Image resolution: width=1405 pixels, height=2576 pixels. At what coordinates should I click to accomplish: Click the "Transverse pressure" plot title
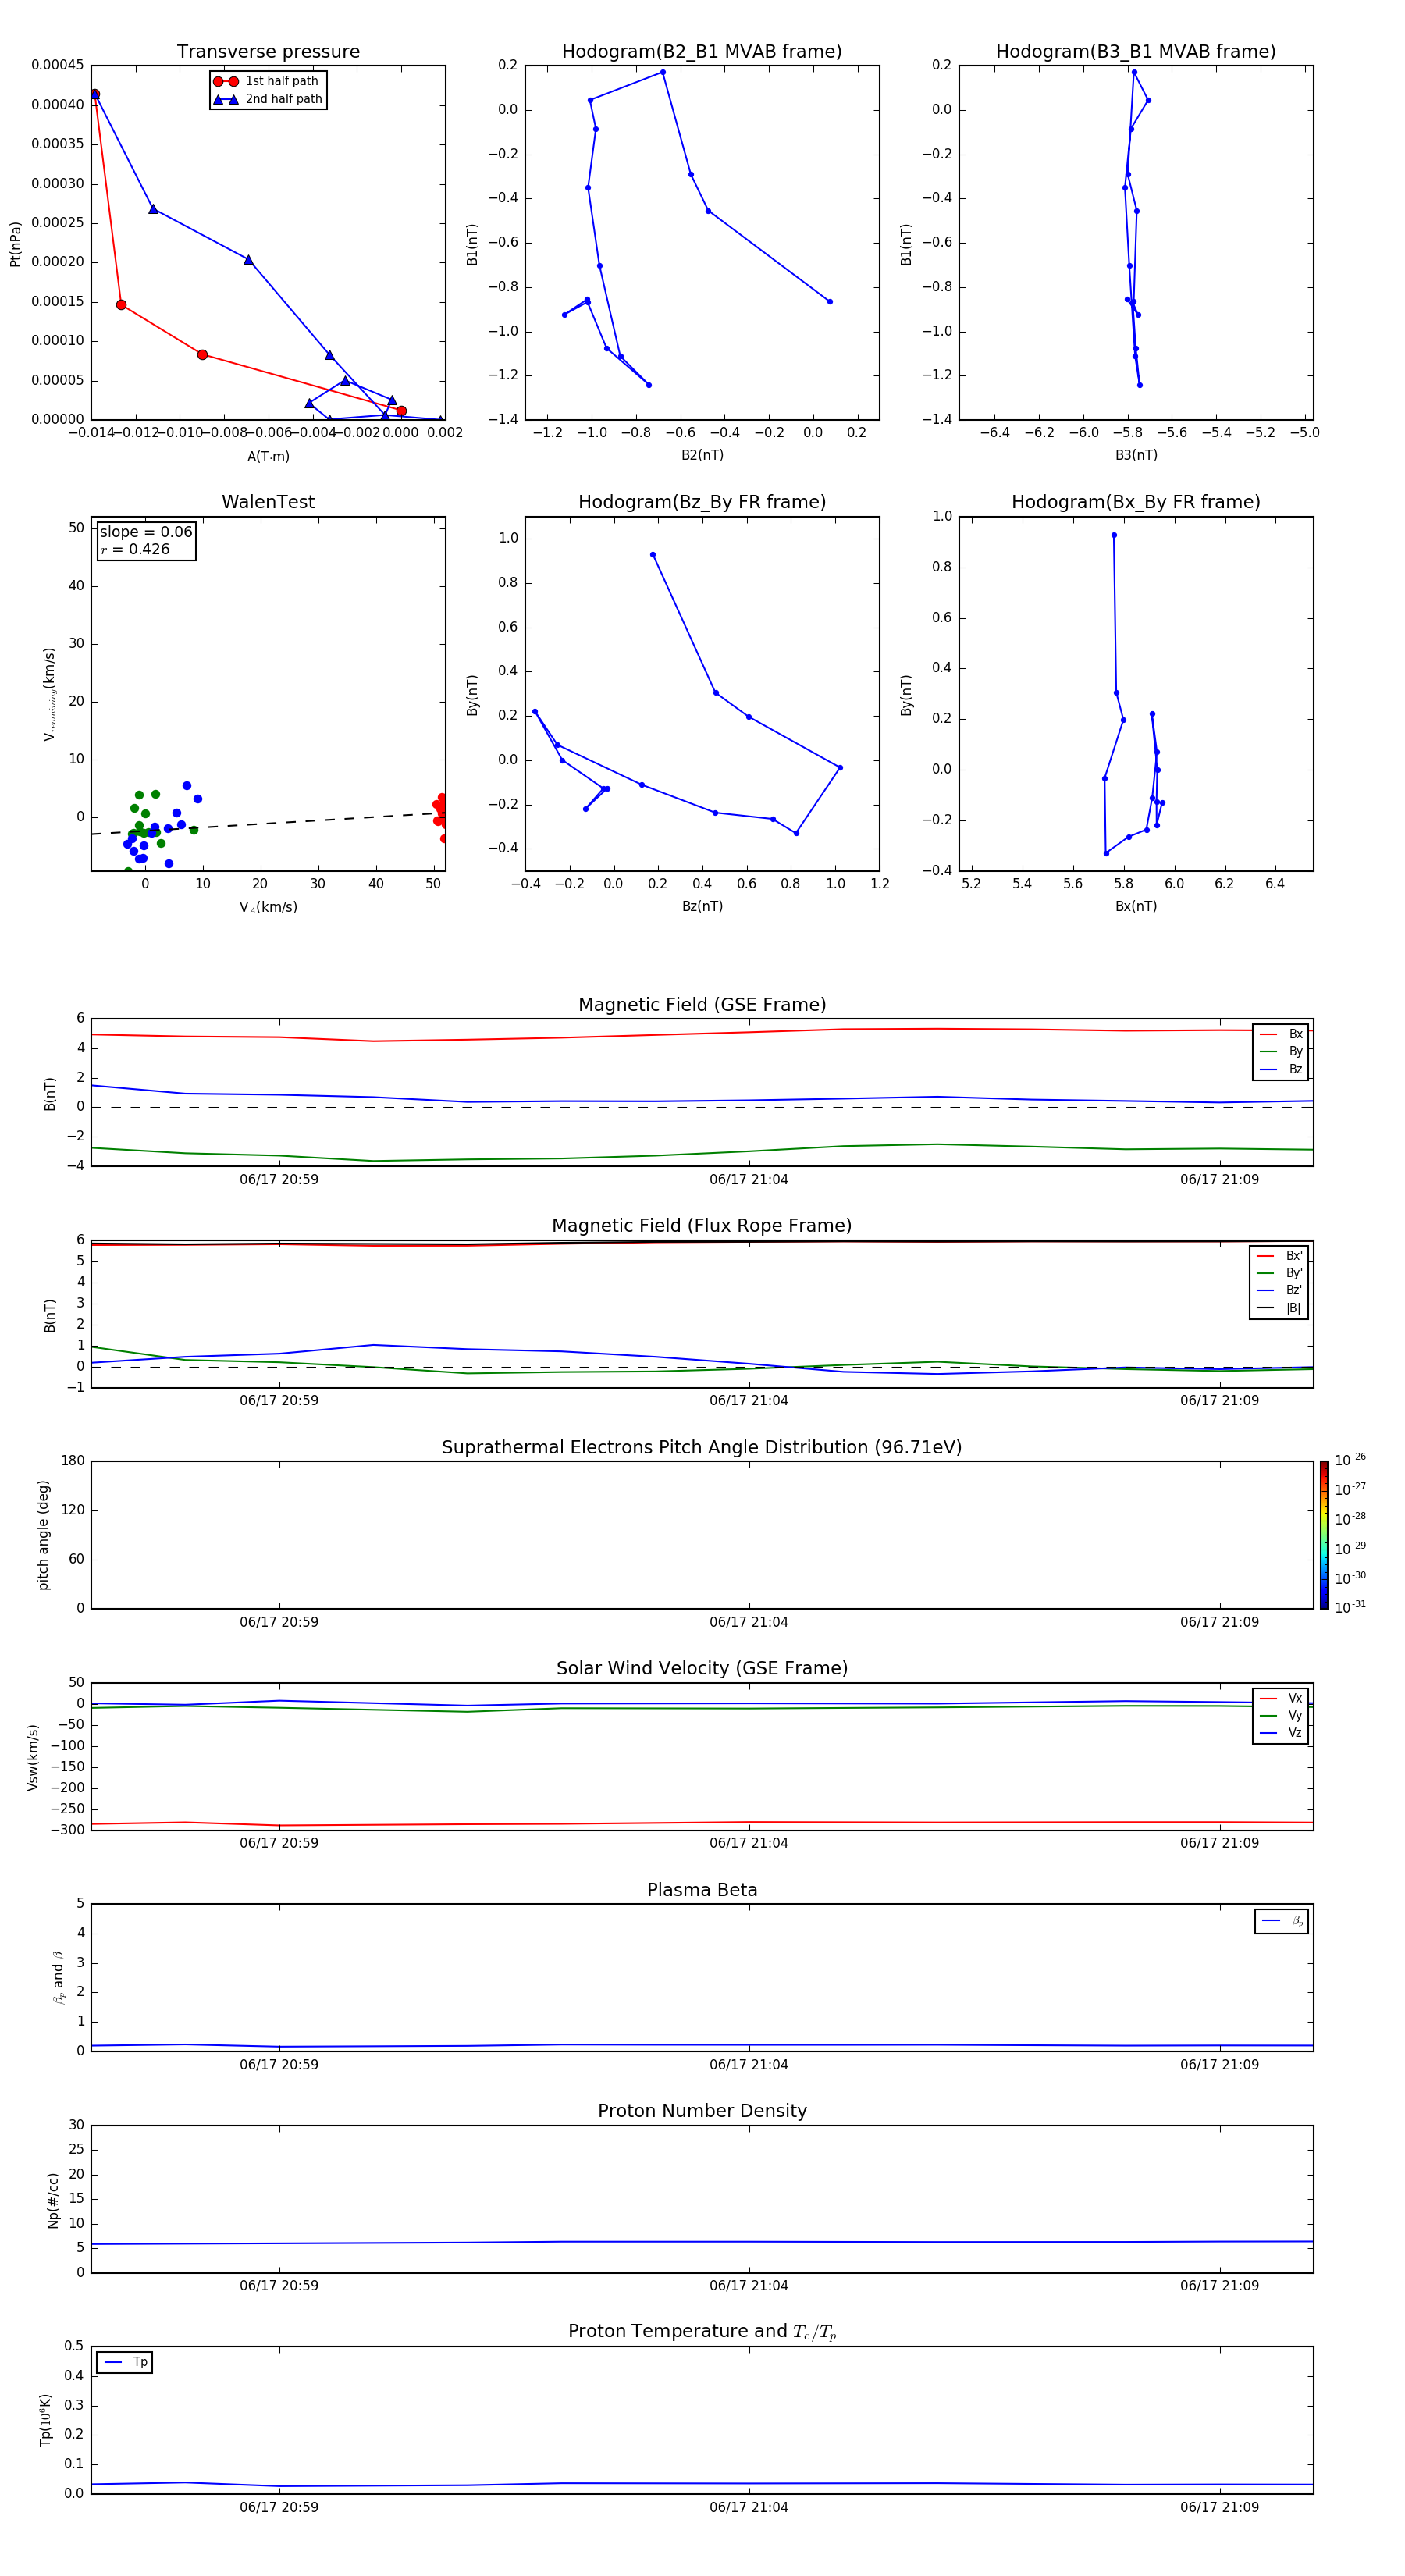pos(268,52)
